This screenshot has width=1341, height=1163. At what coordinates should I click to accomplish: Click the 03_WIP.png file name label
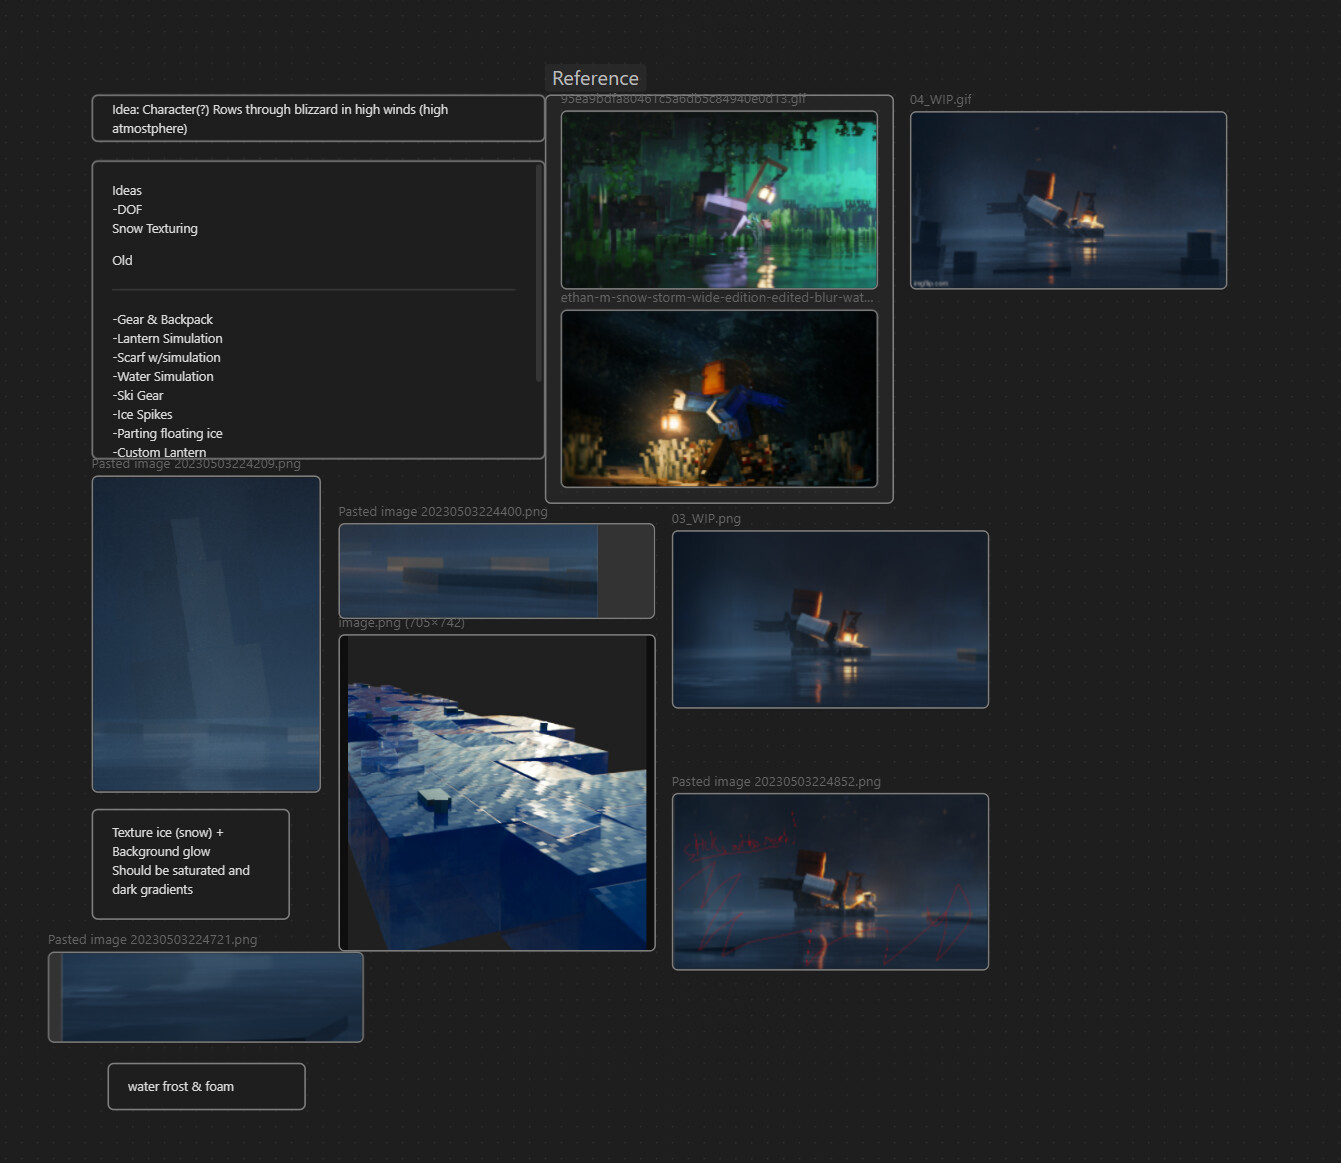(x=706, y=519)
